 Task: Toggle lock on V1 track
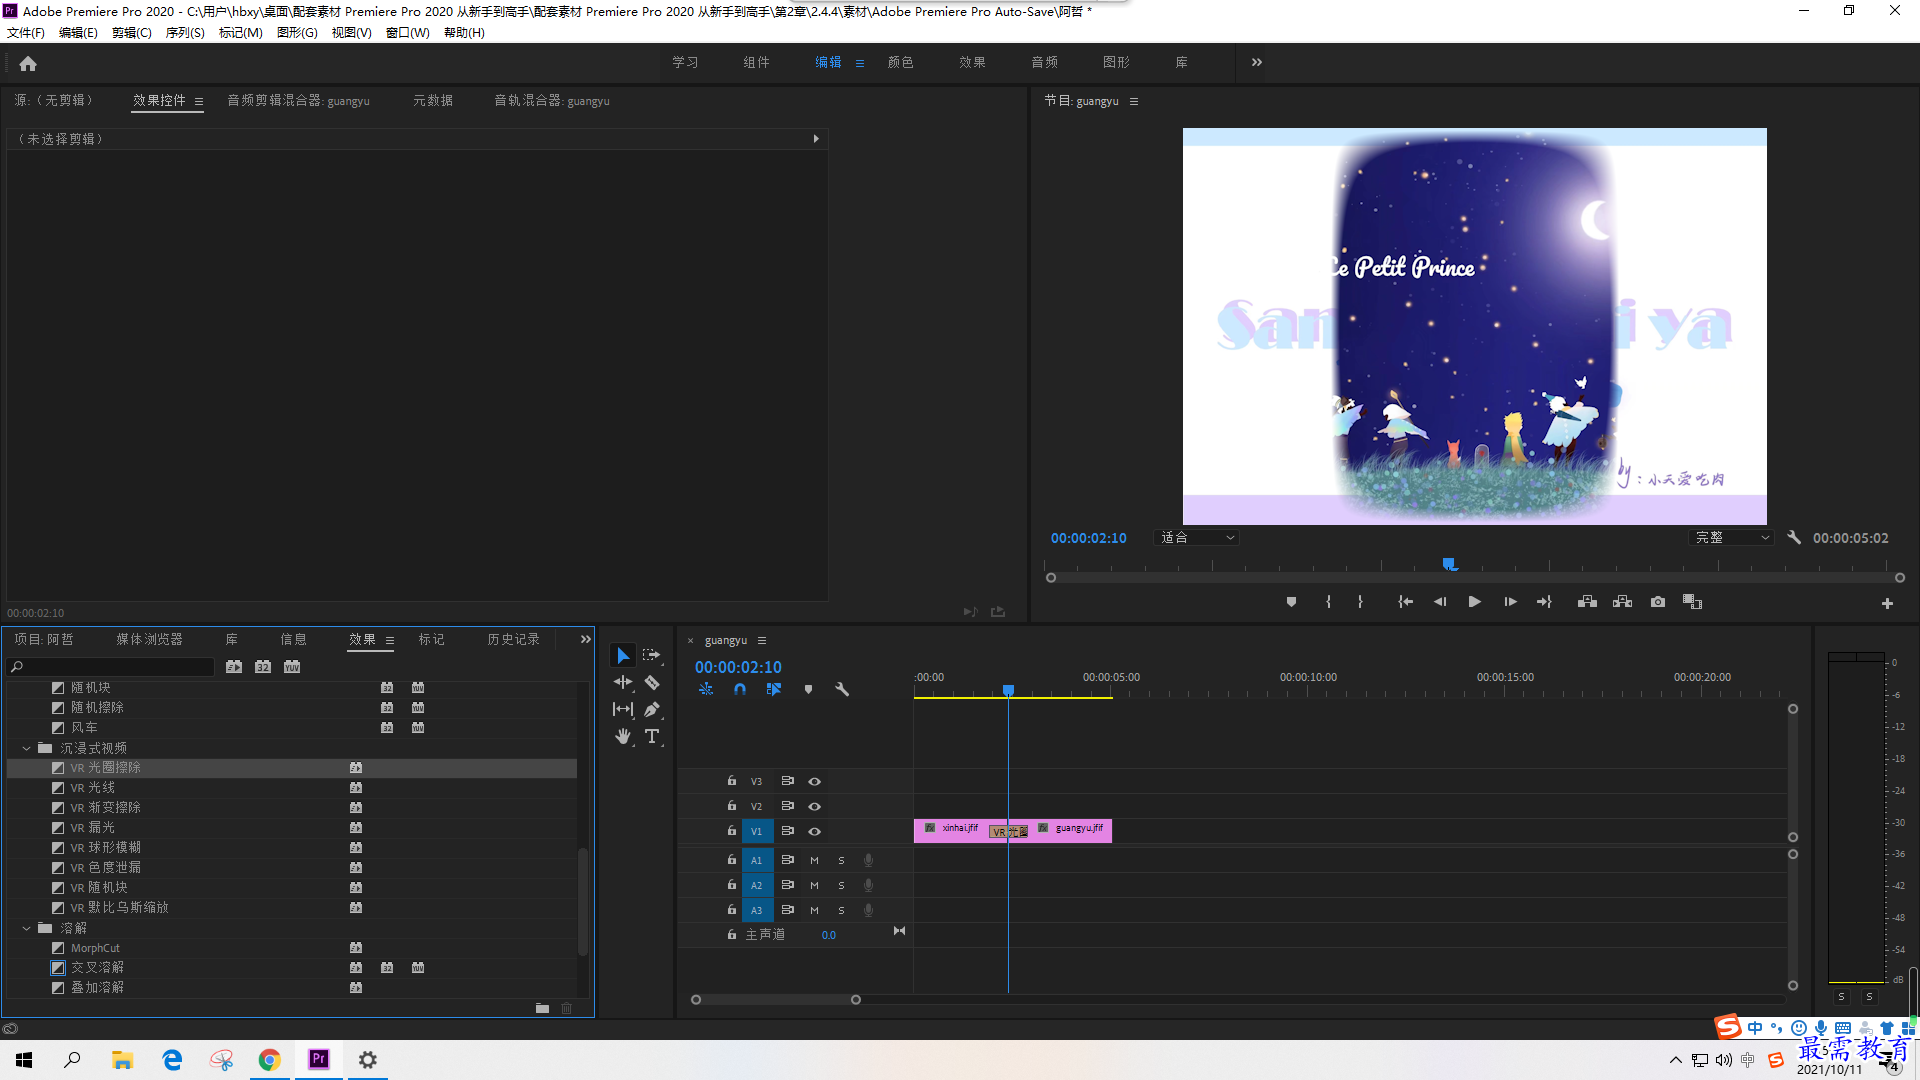coord(732,831)
